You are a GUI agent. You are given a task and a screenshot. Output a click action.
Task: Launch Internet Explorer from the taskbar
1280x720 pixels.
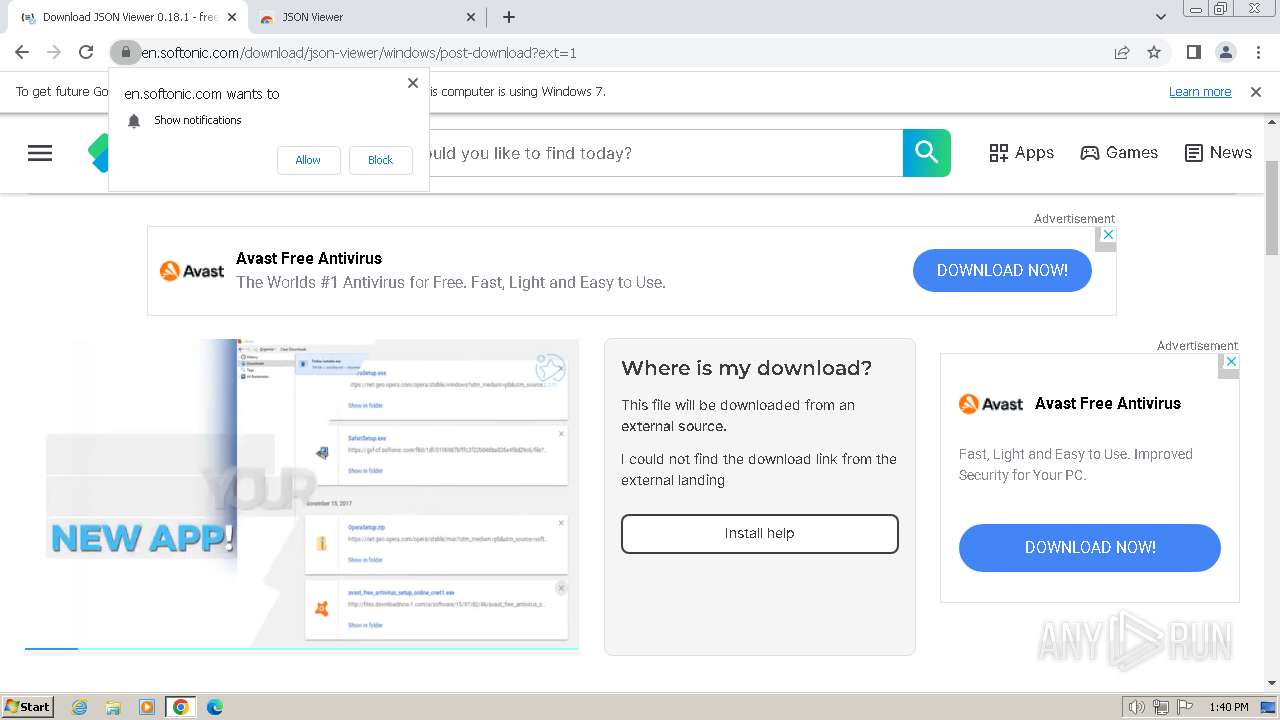point(80,707)
